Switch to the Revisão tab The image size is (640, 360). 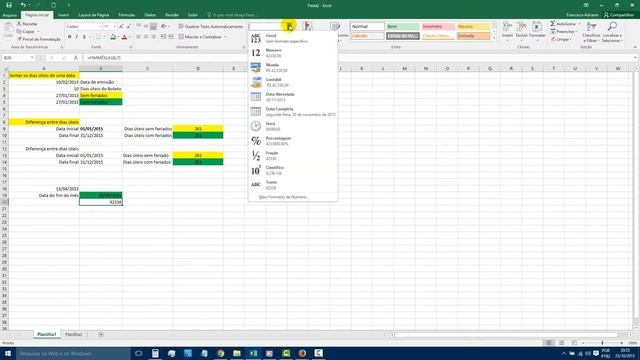pos(172,15)
